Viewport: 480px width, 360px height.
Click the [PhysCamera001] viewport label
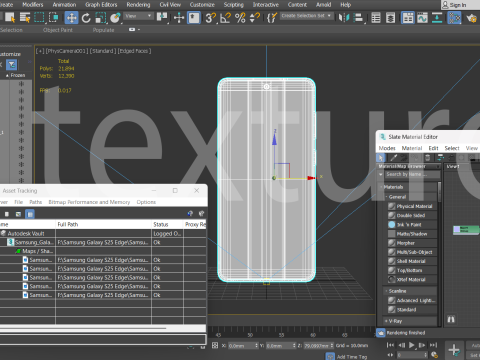(68, 51)
